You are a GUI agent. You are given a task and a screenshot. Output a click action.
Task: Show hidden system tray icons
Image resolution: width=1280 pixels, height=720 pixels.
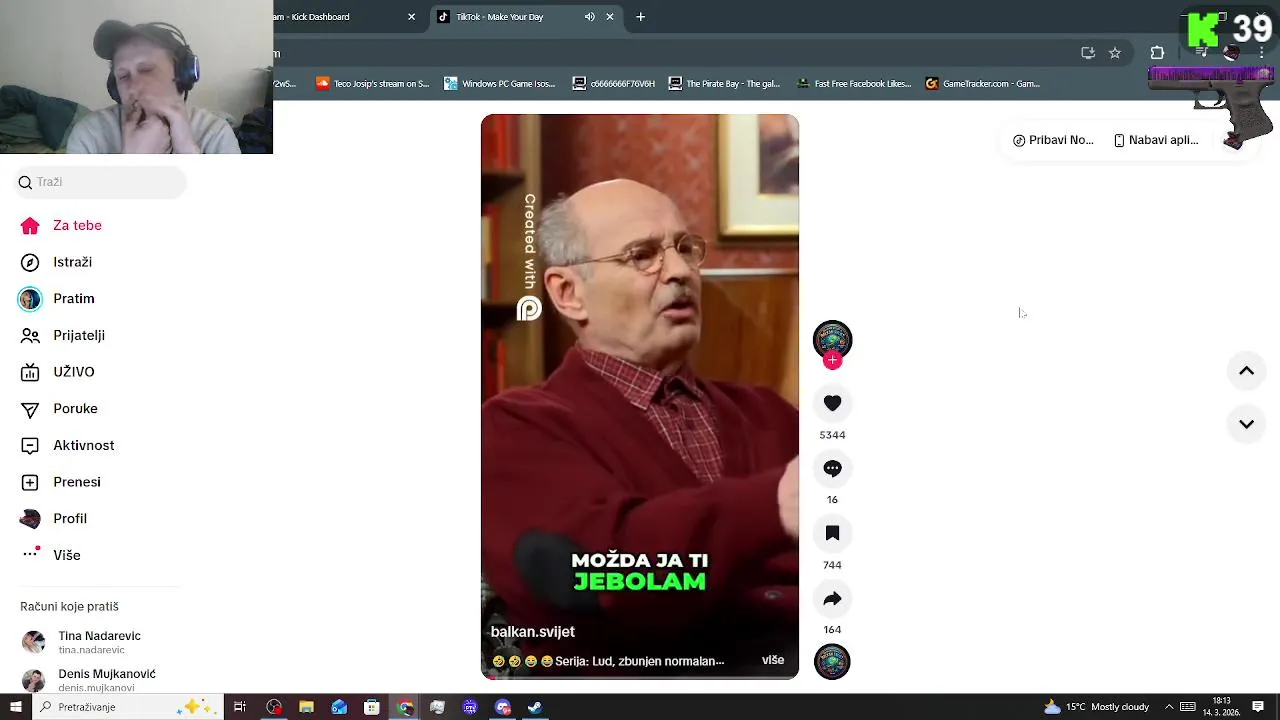[x=1168, y=707]
